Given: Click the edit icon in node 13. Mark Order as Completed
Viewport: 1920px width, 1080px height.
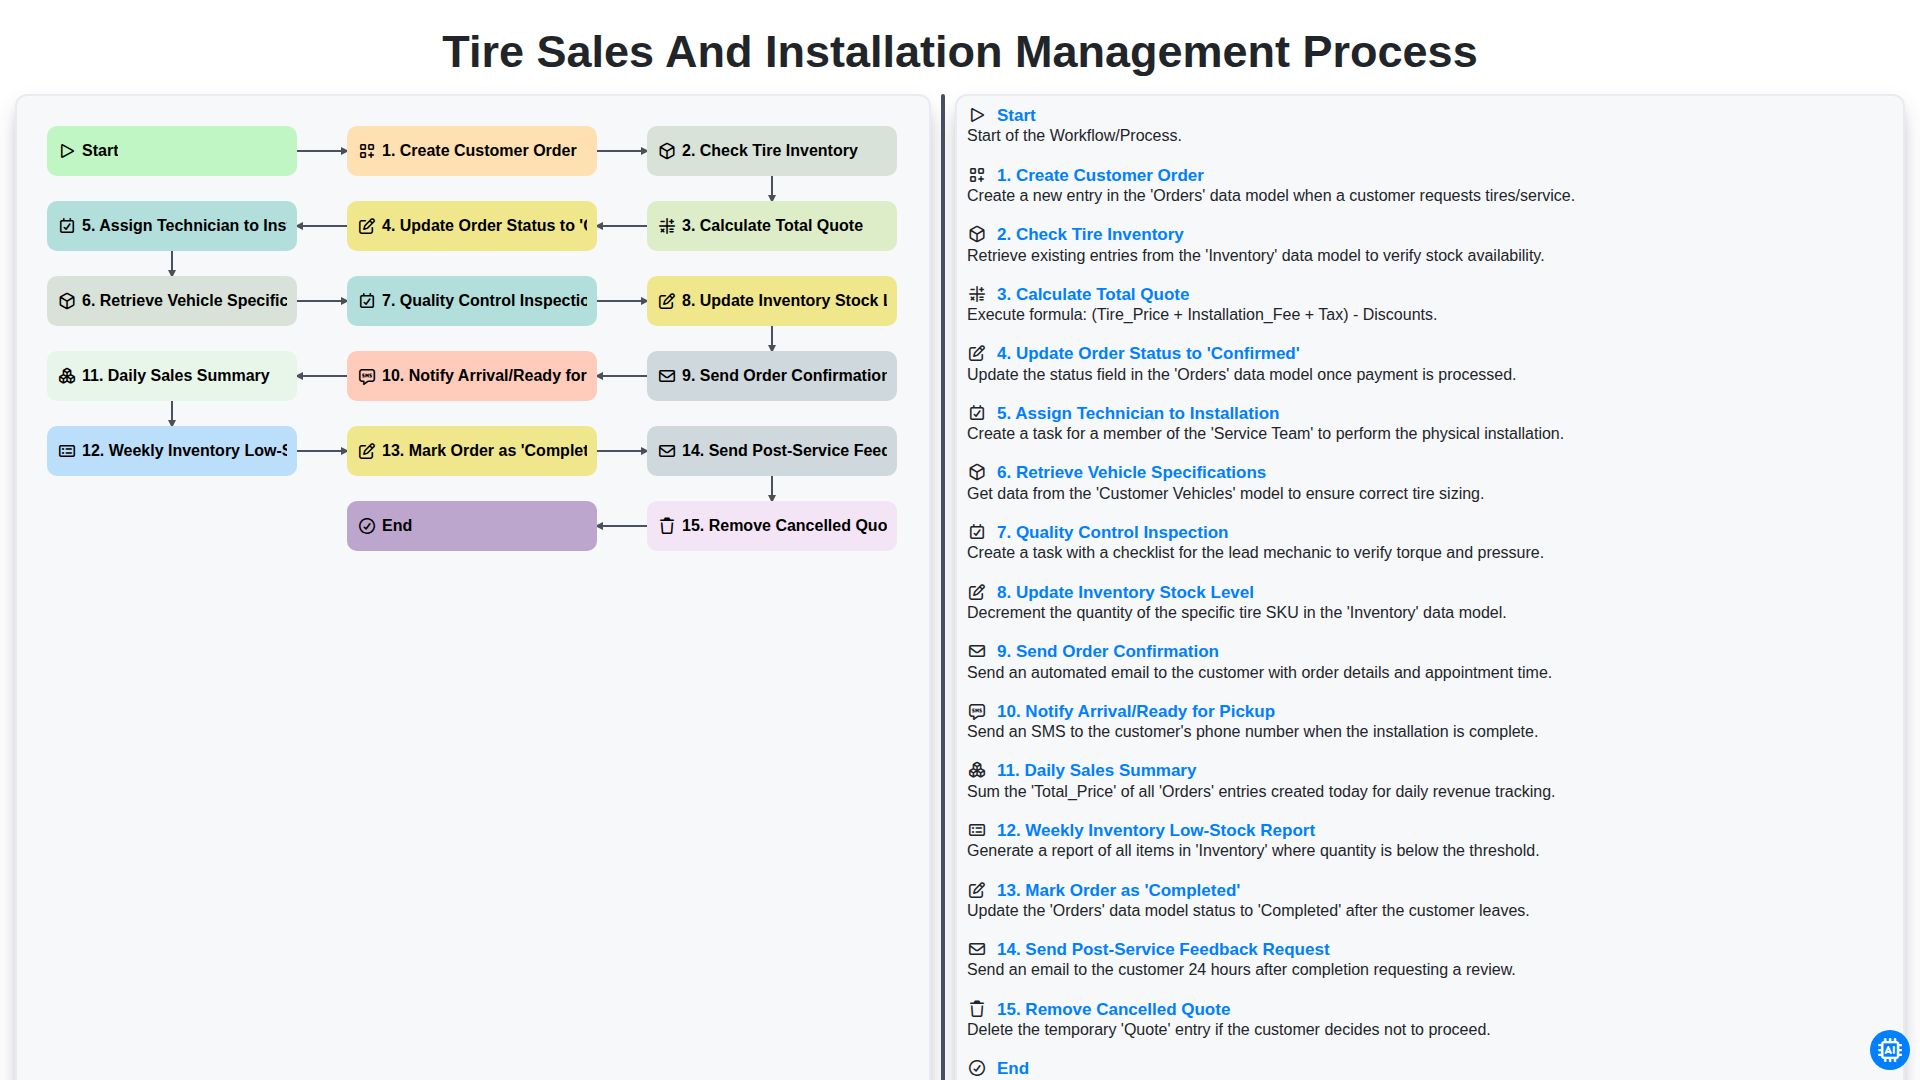Looking at the screenshot, I should 367,451.
